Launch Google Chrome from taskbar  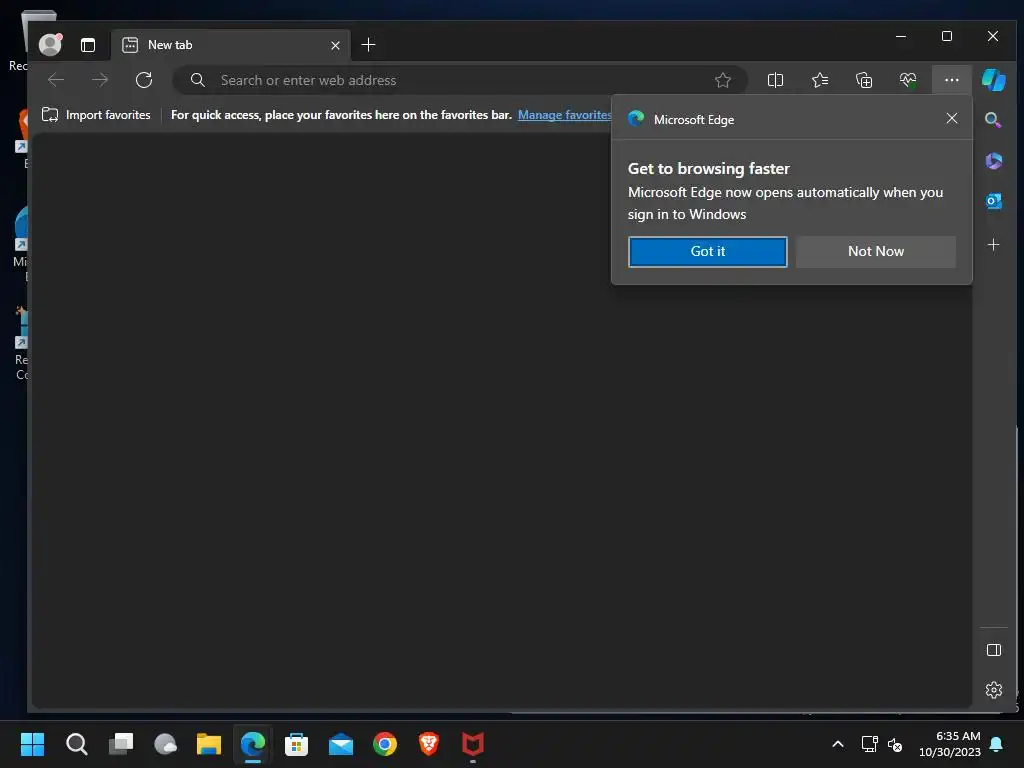coord(385,744)
